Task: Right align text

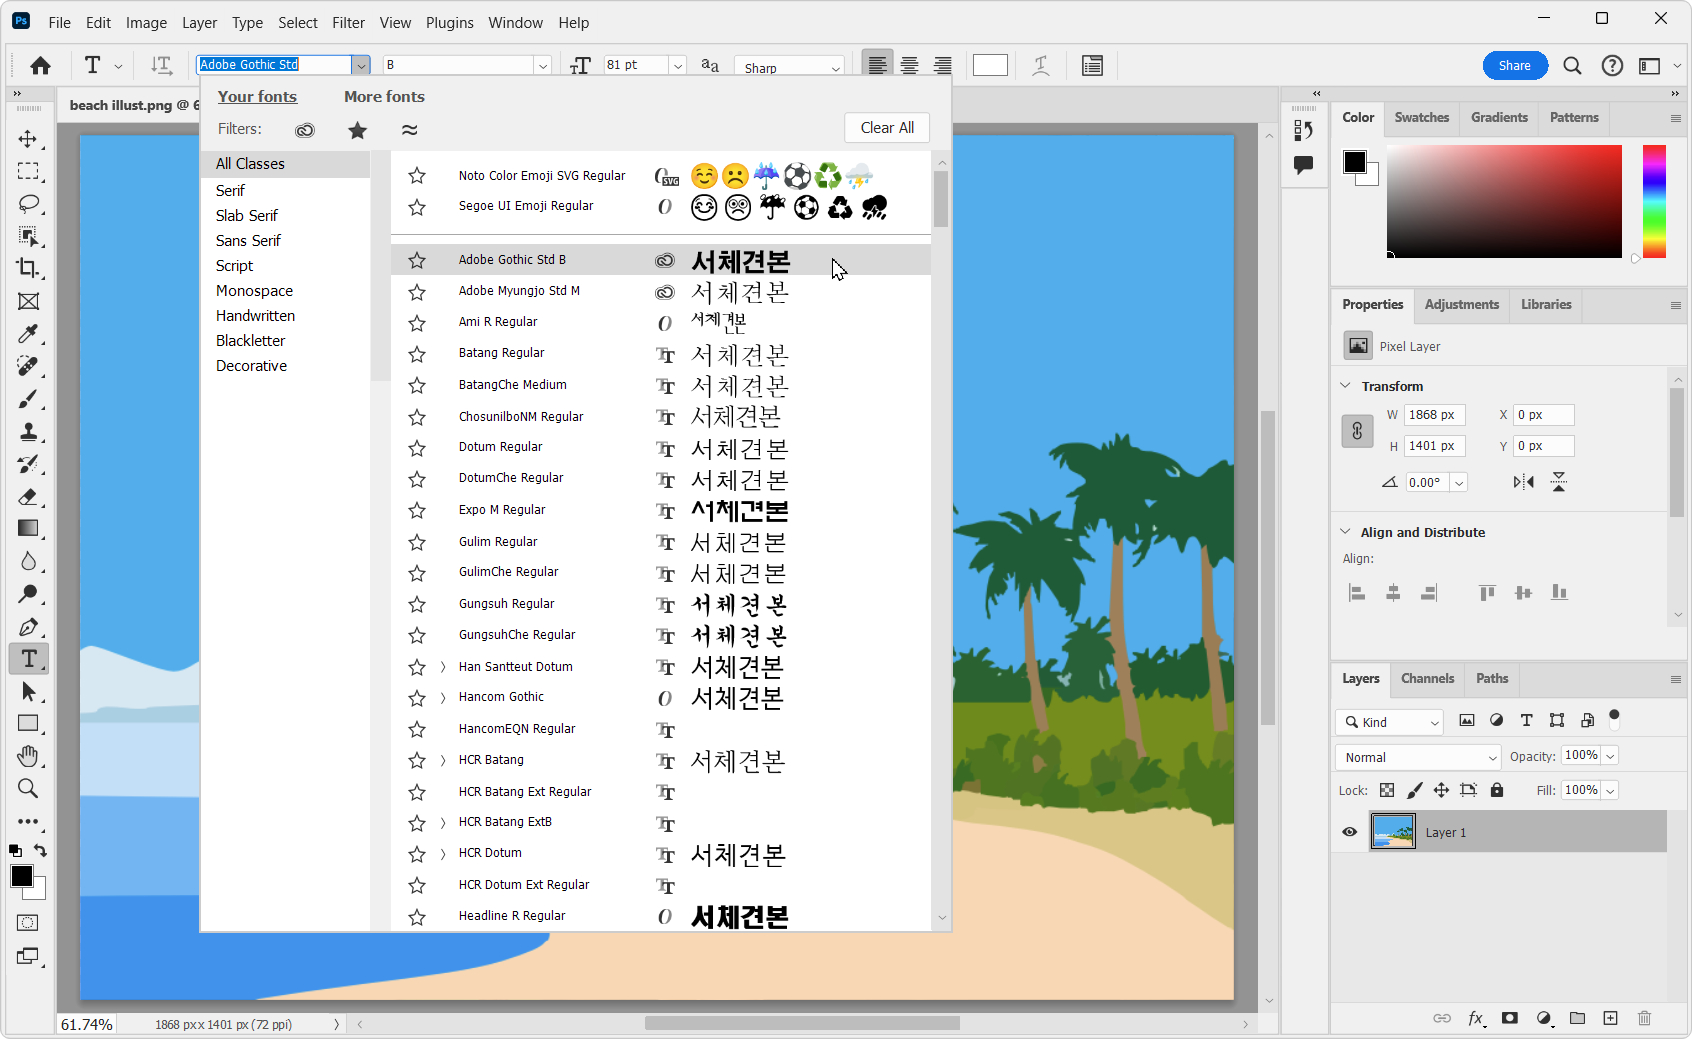Action: pyautogui.click(x=943, y=65)
